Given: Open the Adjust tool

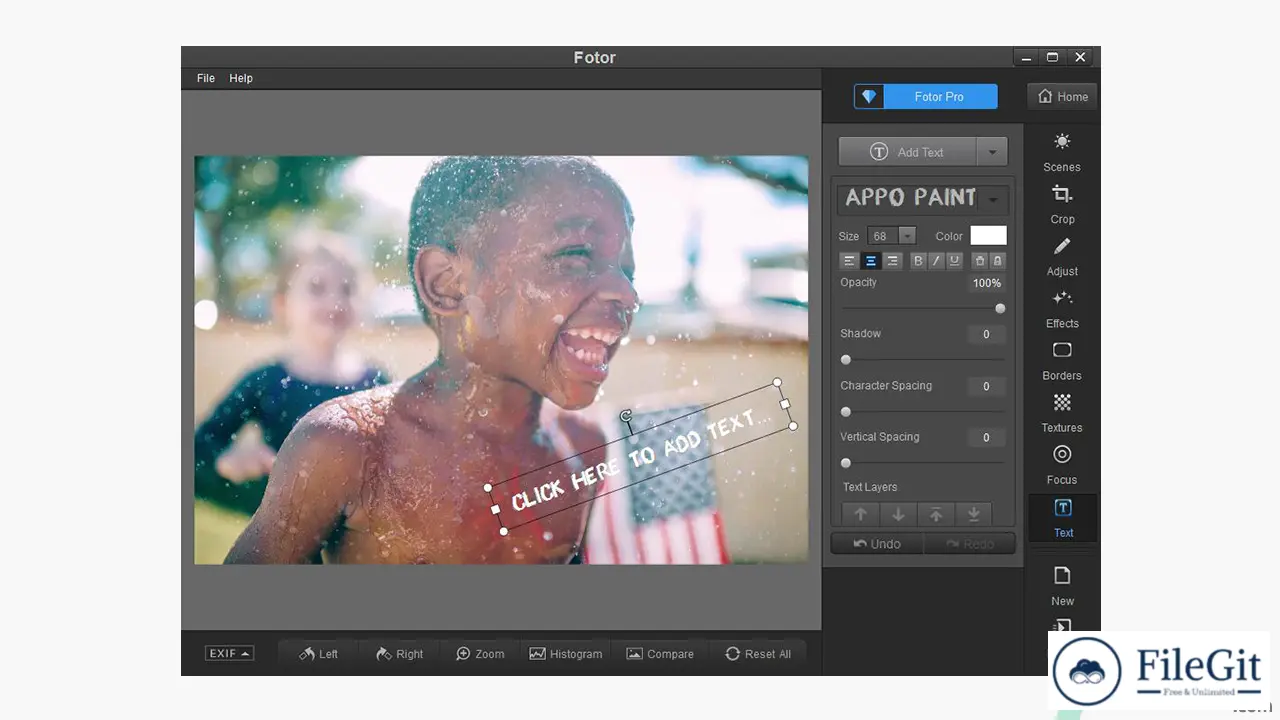Looking at the screenshot, I should pyautogui.click(x=1062, y=256).
